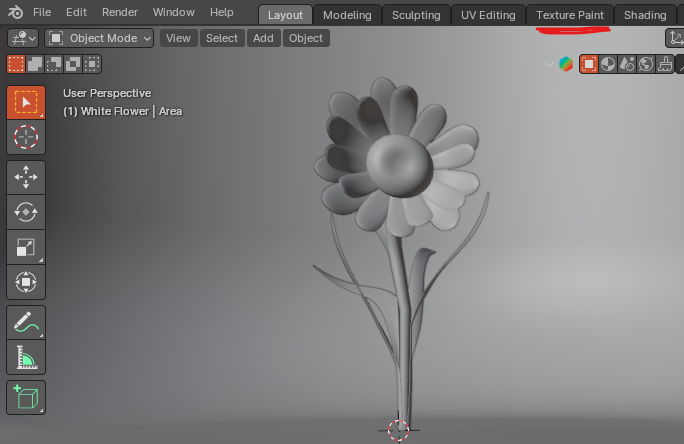
Task: Activate the Move tool
Action: pyautogui.click(x=26, y=177)
